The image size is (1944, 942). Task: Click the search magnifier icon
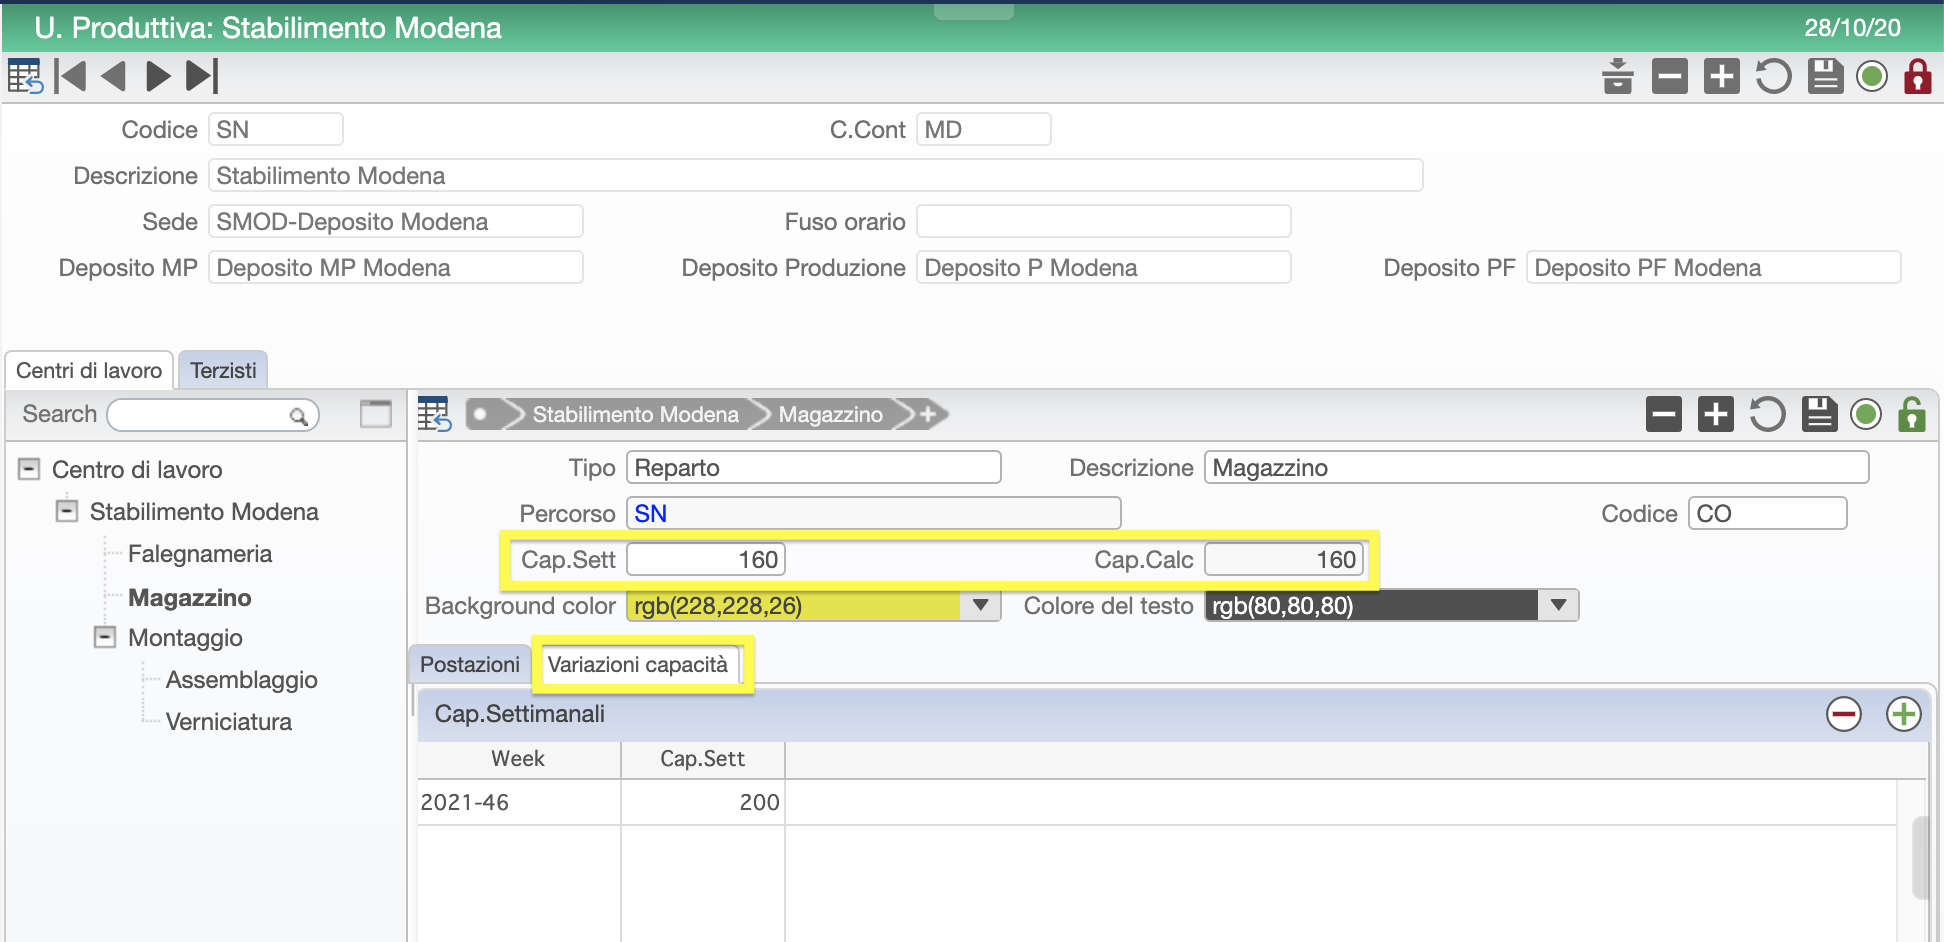298,416
